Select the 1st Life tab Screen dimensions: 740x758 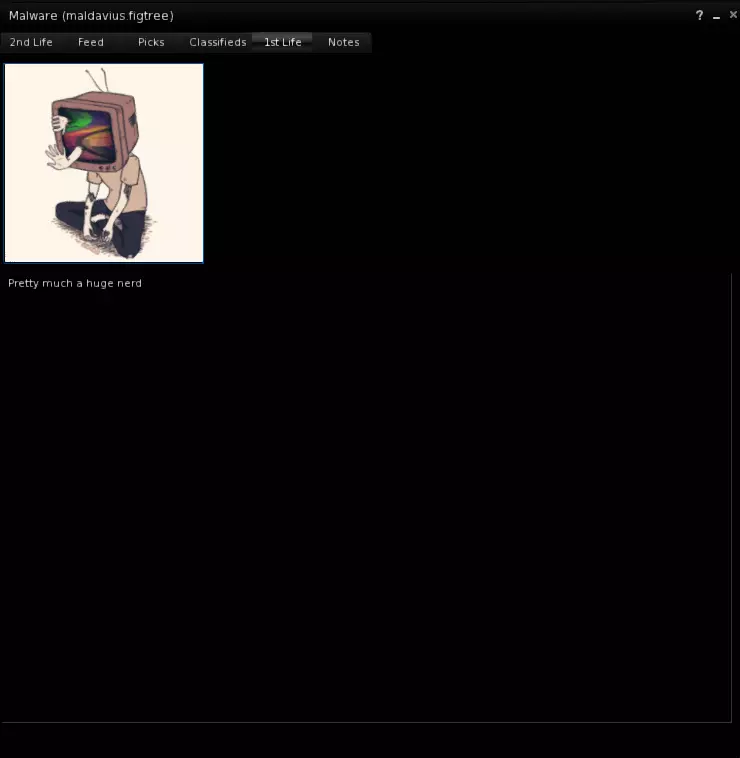(x=283, y=42)
